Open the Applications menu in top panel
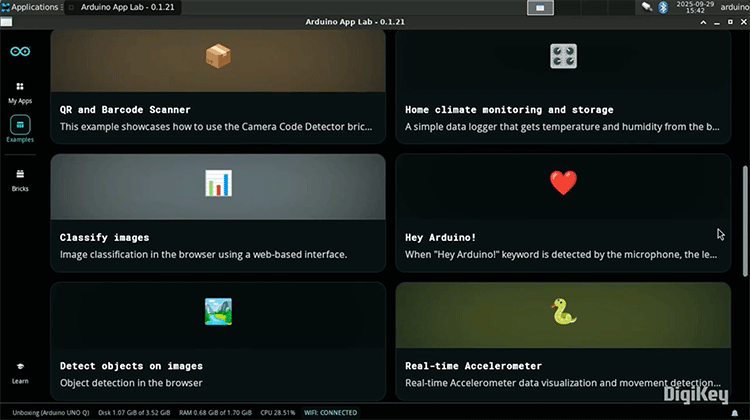 pyautogui.click(x=29, y=7)
